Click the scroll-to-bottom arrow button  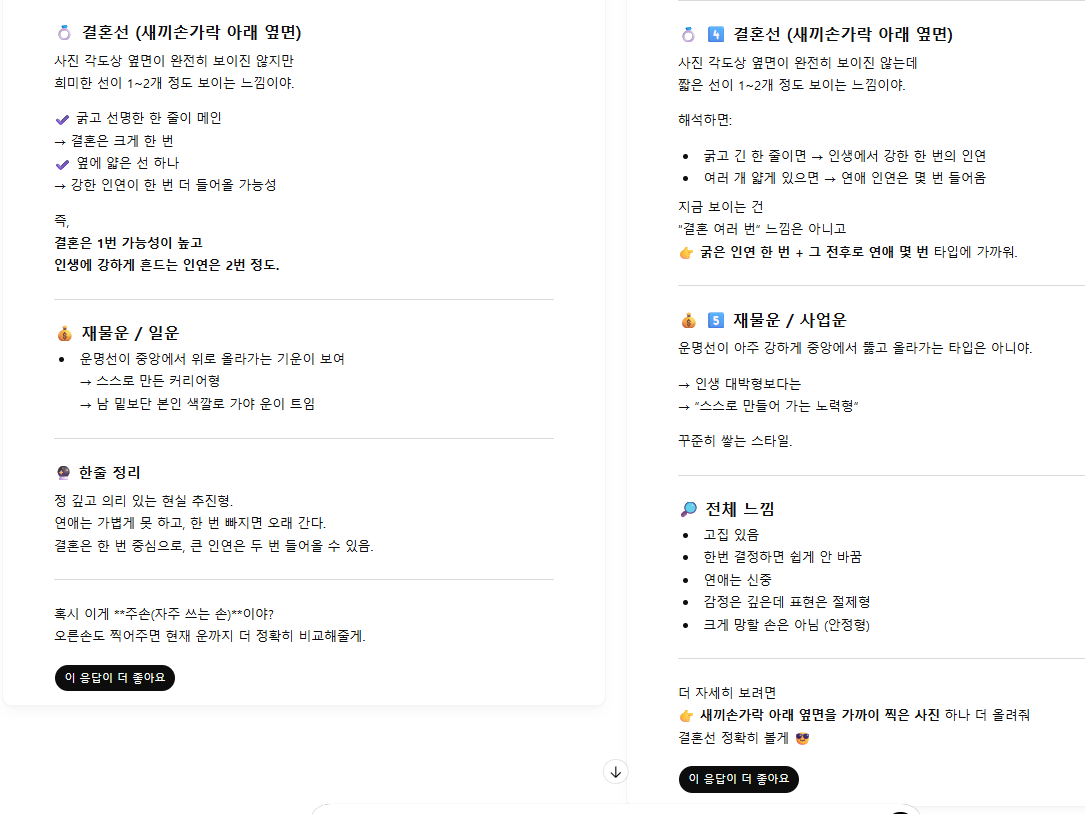pos(615,772)
